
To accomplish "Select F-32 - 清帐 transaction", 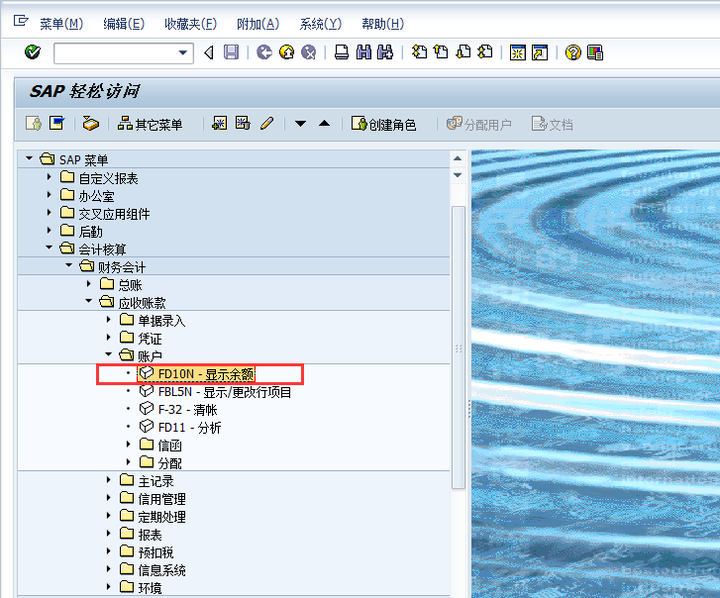I will pos(178,409).
